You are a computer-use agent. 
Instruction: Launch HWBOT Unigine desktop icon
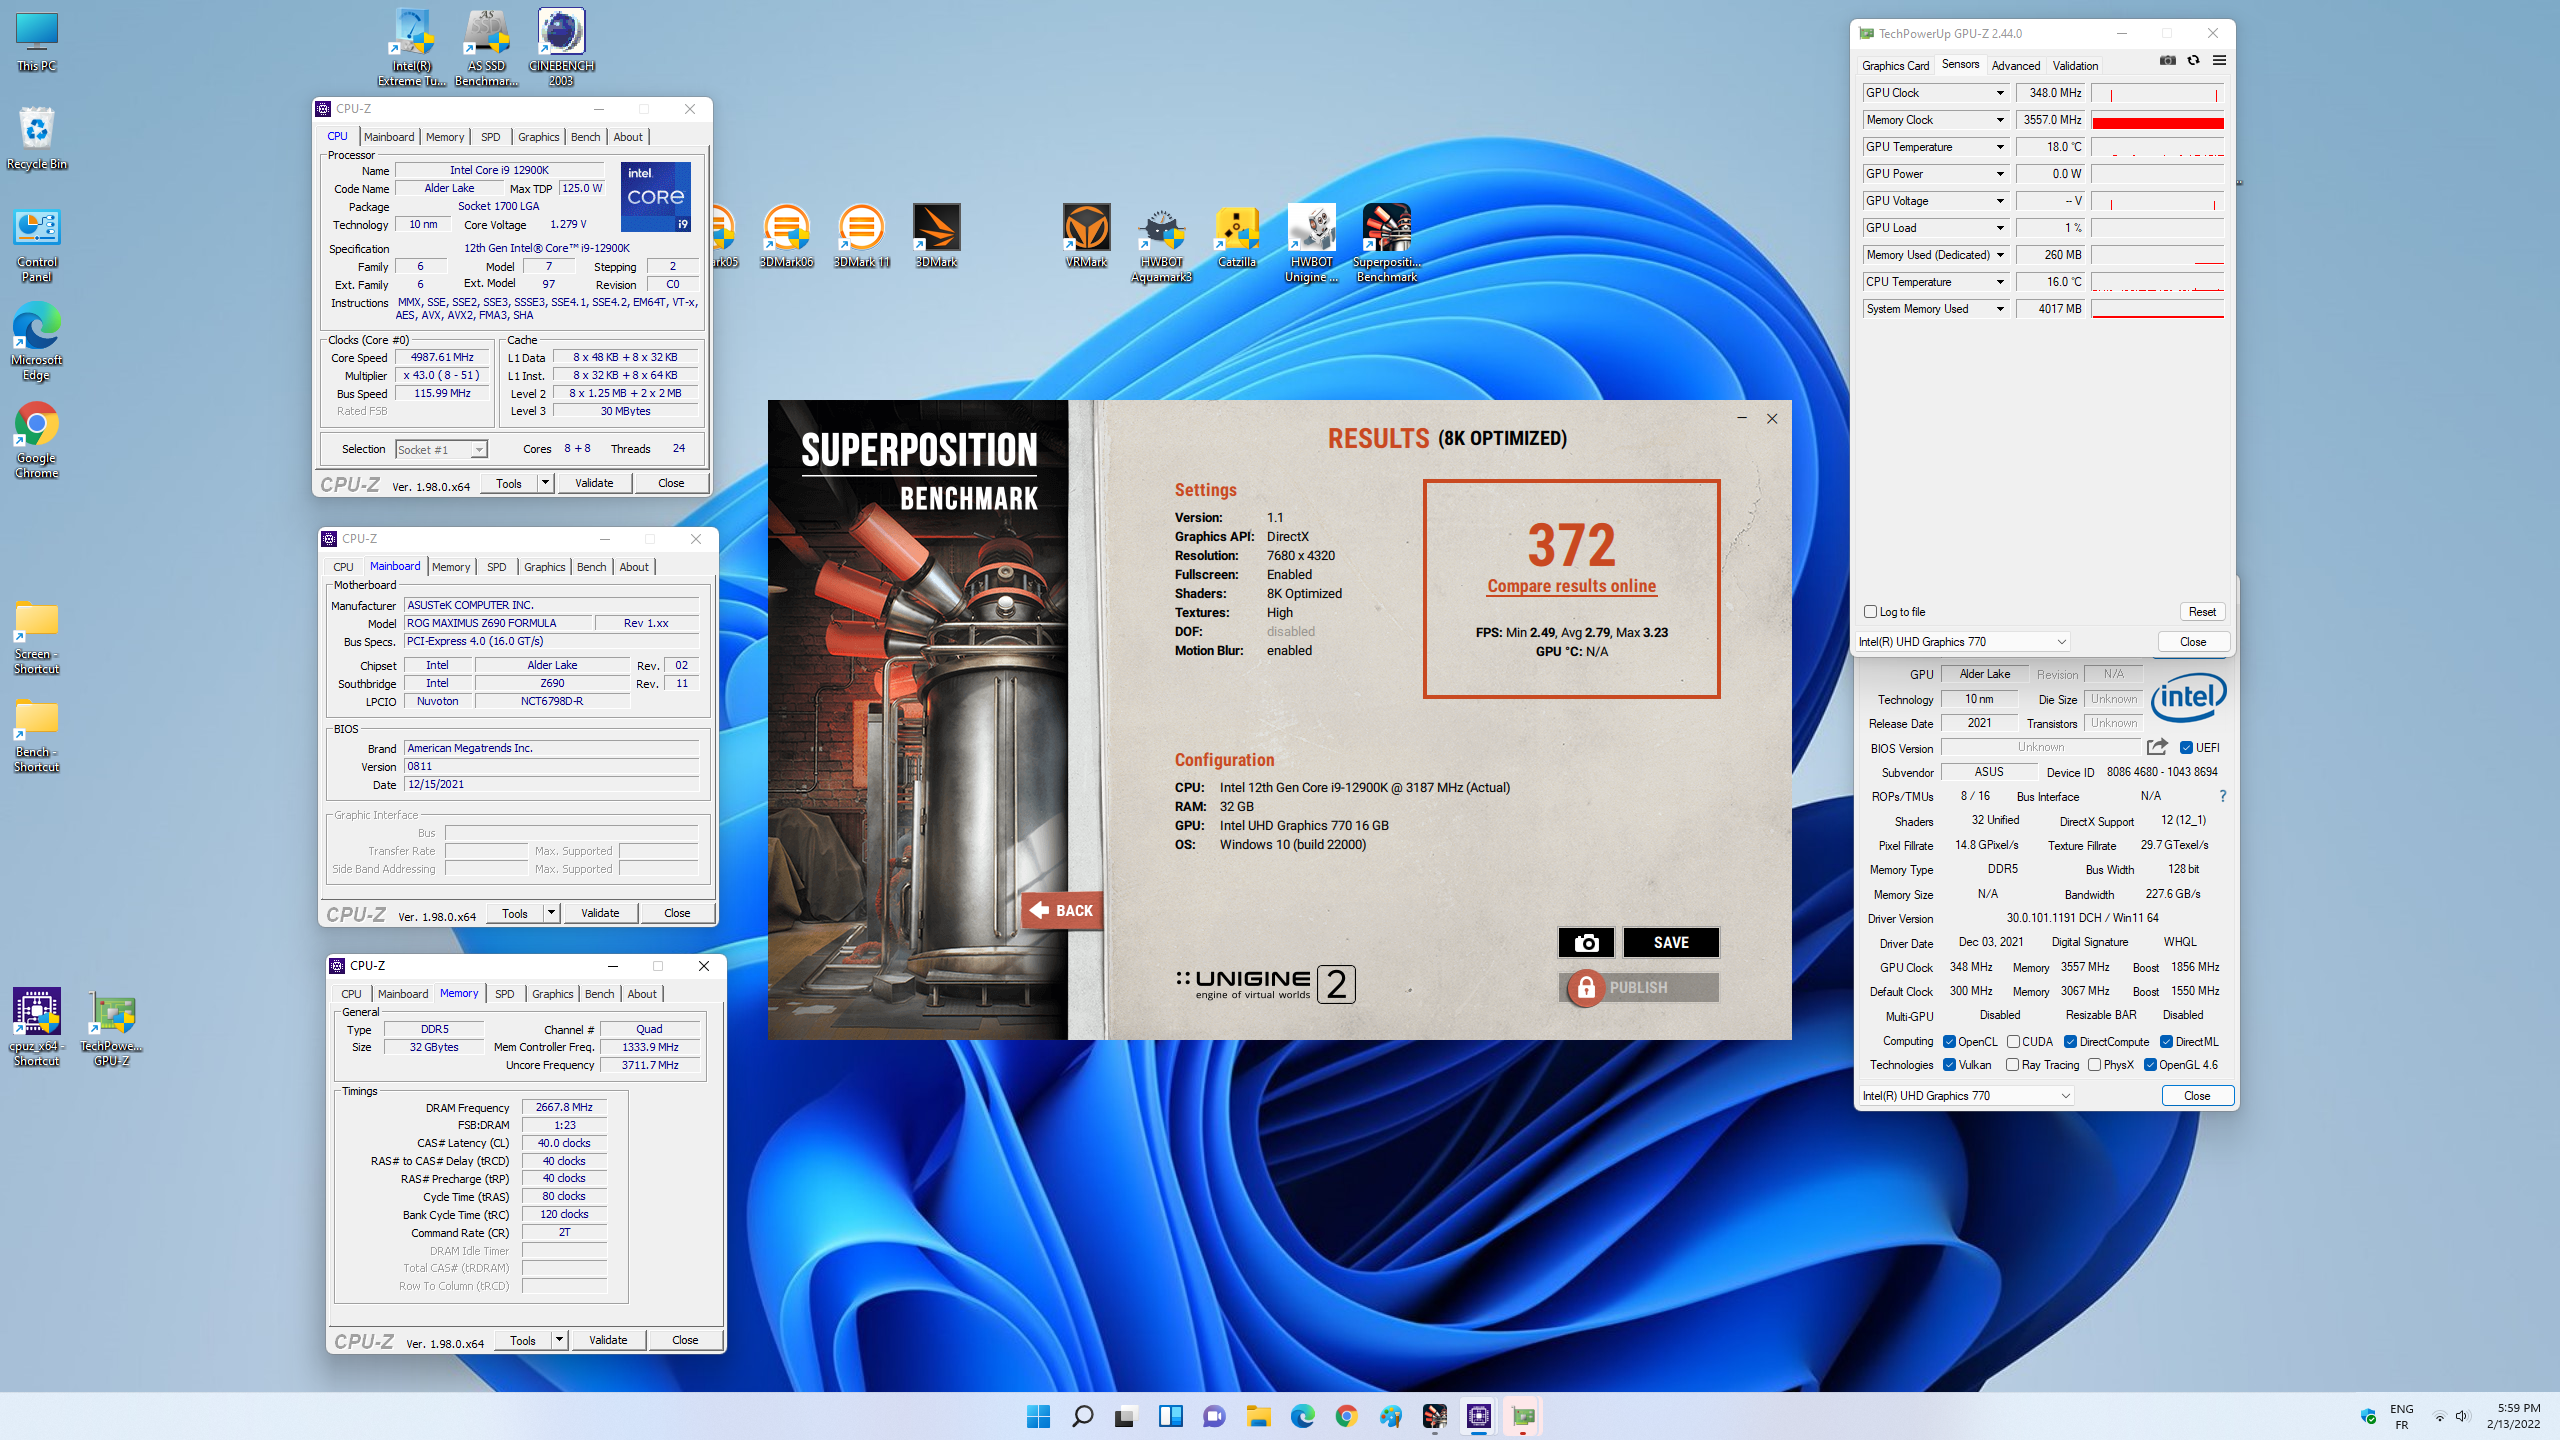click(1311, 244)
